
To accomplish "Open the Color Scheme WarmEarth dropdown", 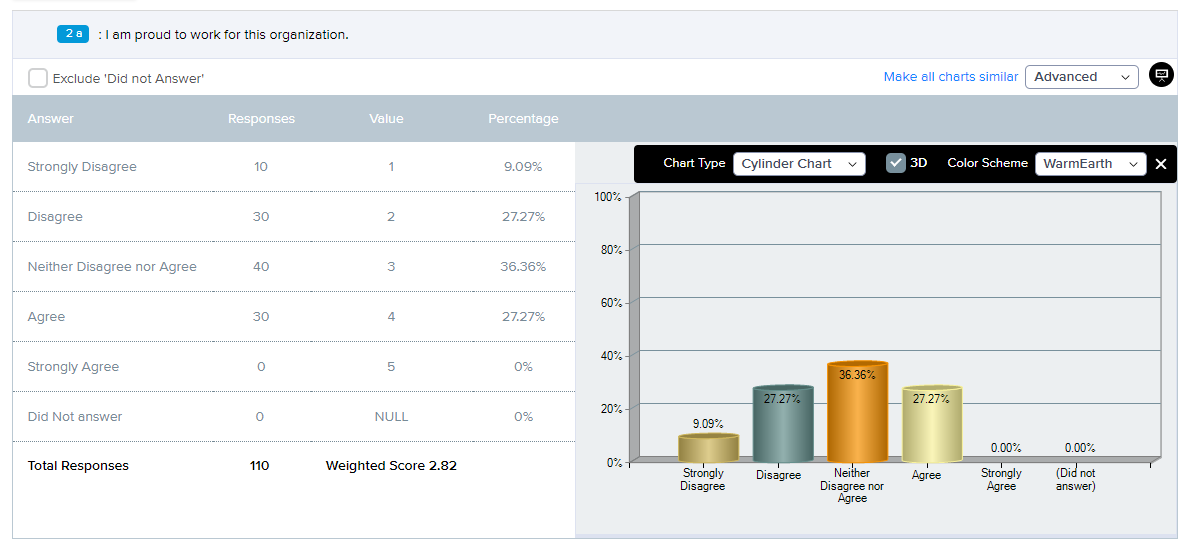I will (1091, 164).
